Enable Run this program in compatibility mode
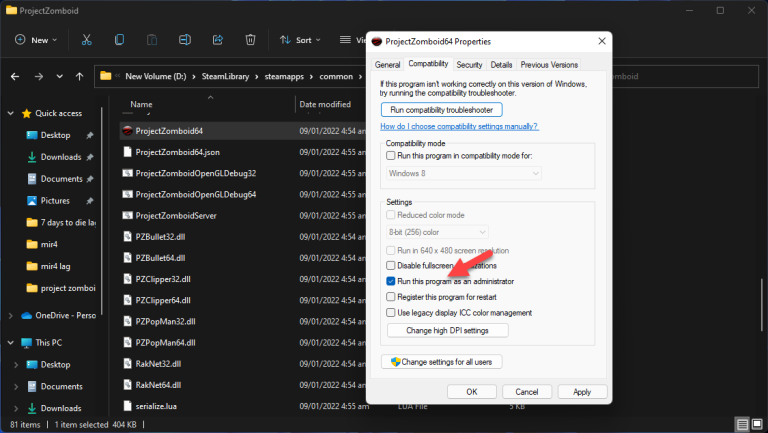 [390, 156]
